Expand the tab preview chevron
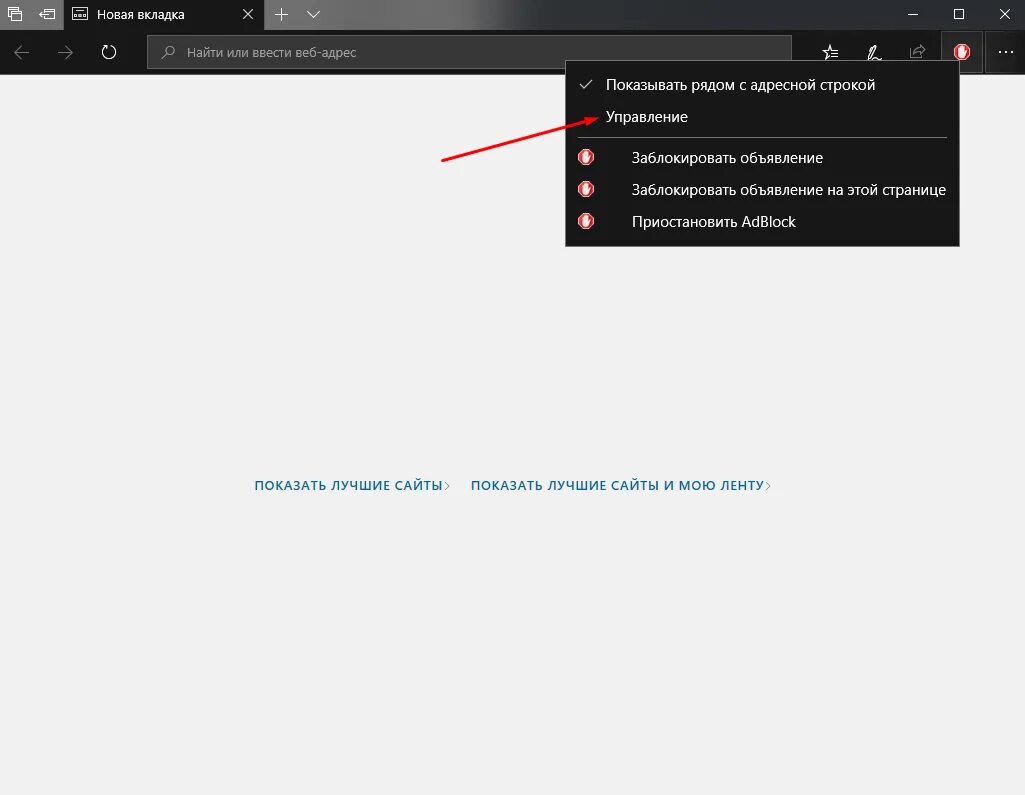Viewport: 1025px width, 795px height. tap(313, 14)
